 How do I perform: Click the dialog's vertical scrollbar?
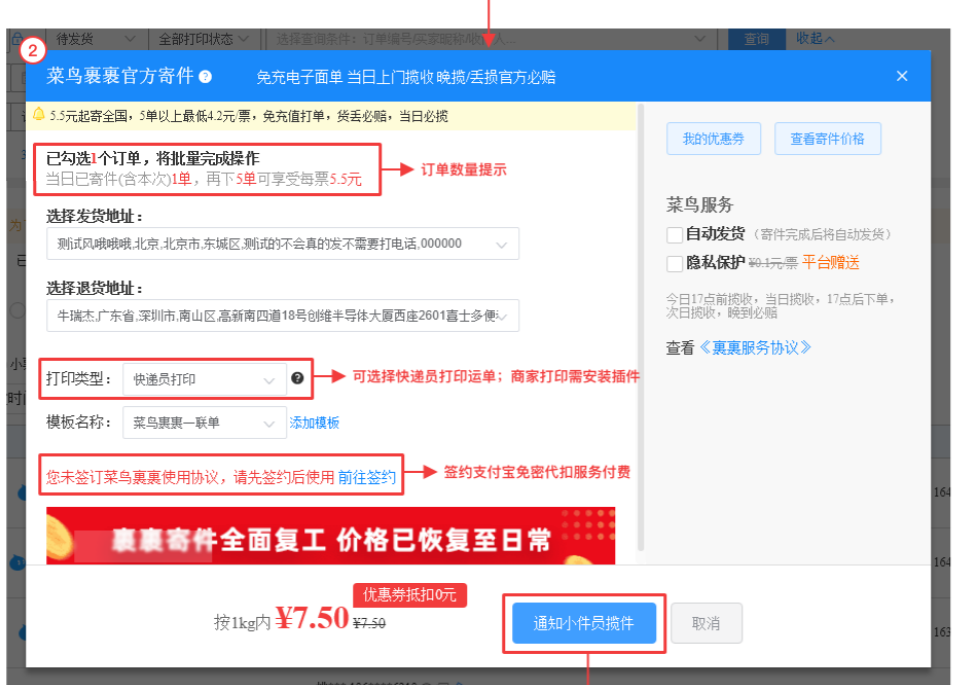tap(641, 327)
